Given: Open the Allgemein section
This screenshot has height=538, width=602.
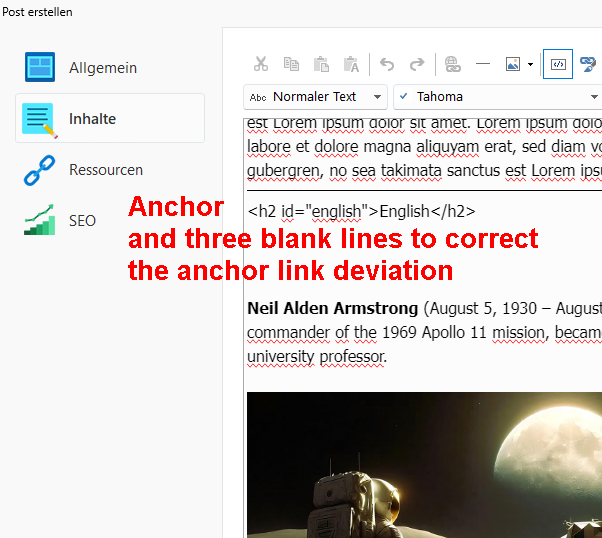Looking at the screenshot, I should (x=103, y=68).
